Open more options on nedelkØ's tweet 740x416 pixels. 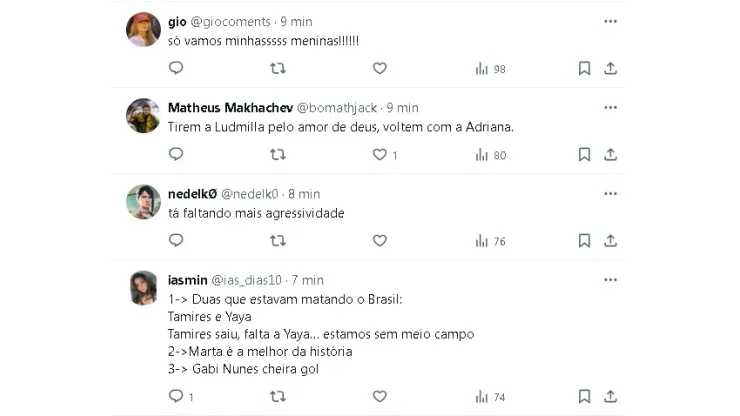(x=610, y=194)
